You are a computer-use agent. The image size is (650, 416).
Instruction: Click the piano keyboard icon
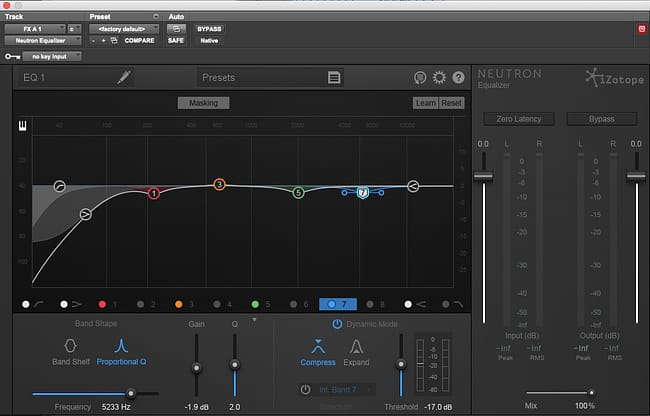click(23, 126)
